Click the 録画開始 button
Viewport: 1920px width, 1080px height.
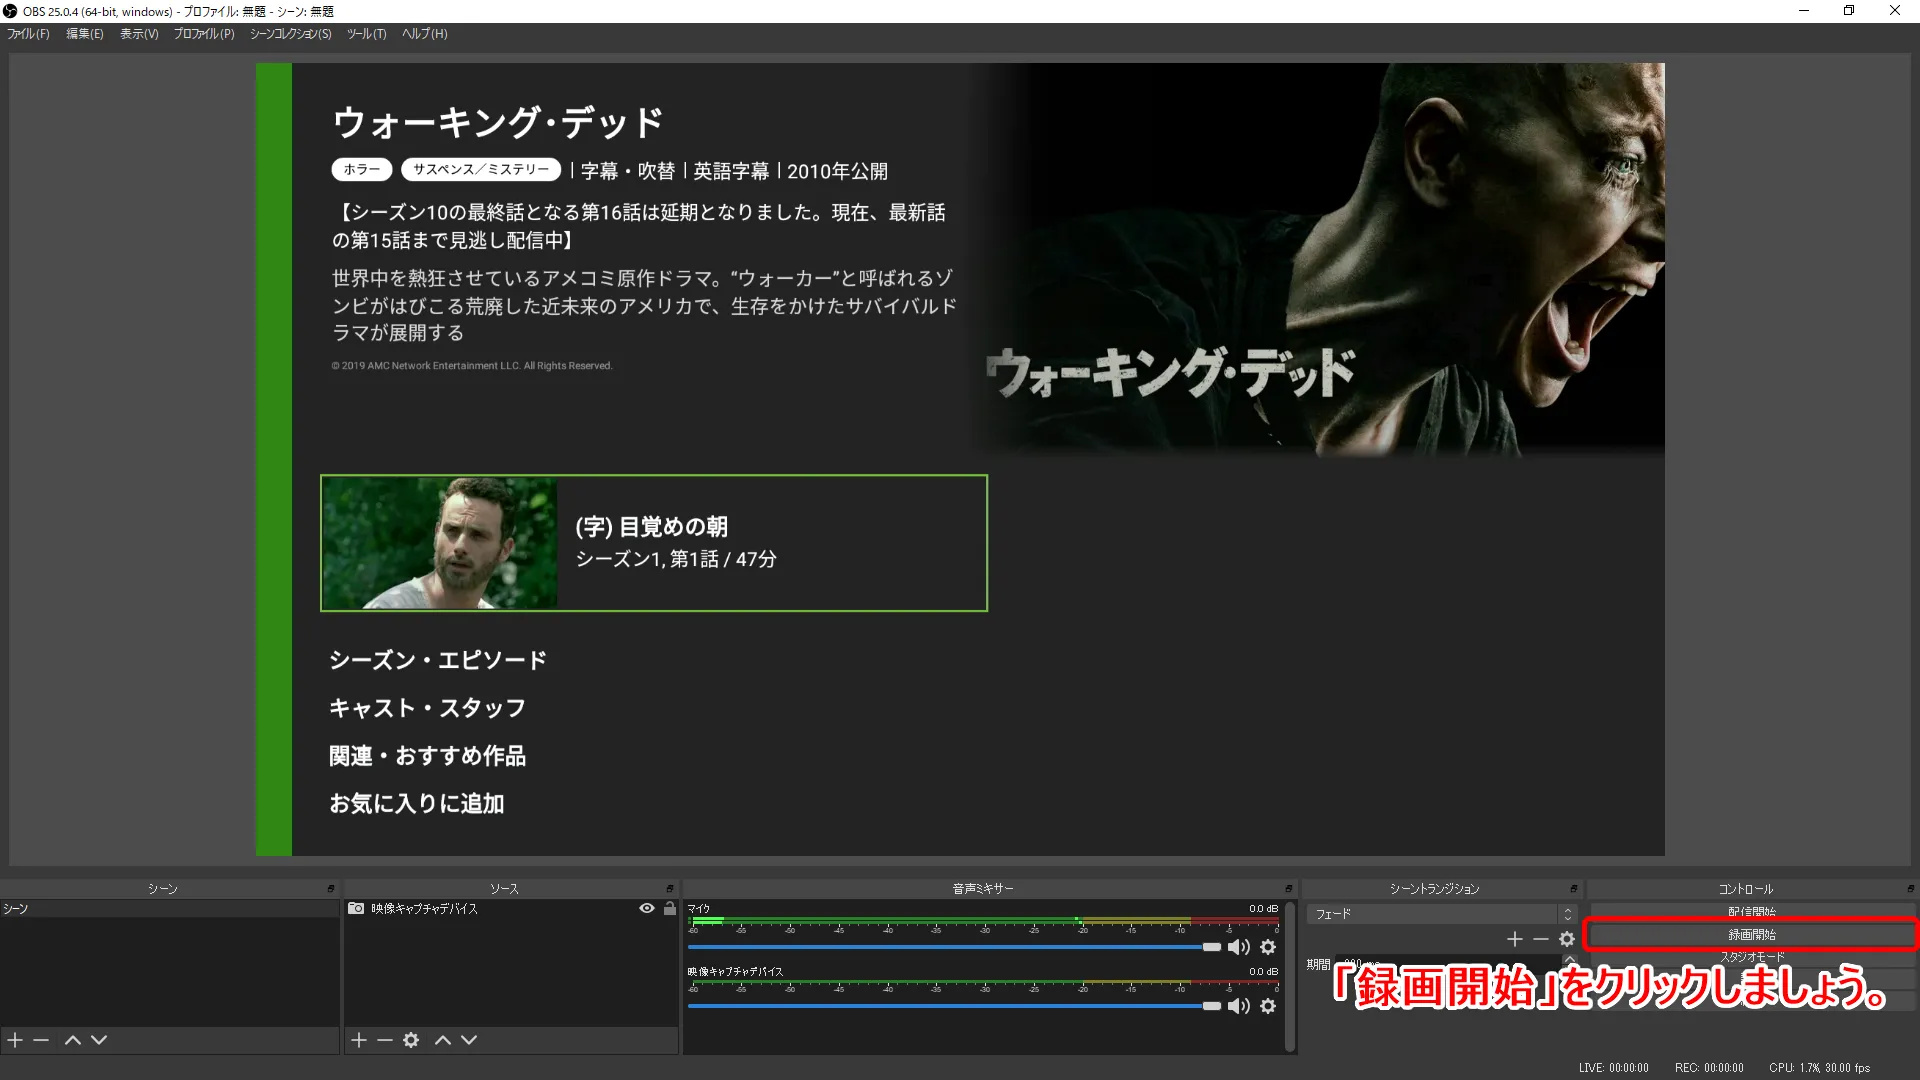(x=1751, y=934)
